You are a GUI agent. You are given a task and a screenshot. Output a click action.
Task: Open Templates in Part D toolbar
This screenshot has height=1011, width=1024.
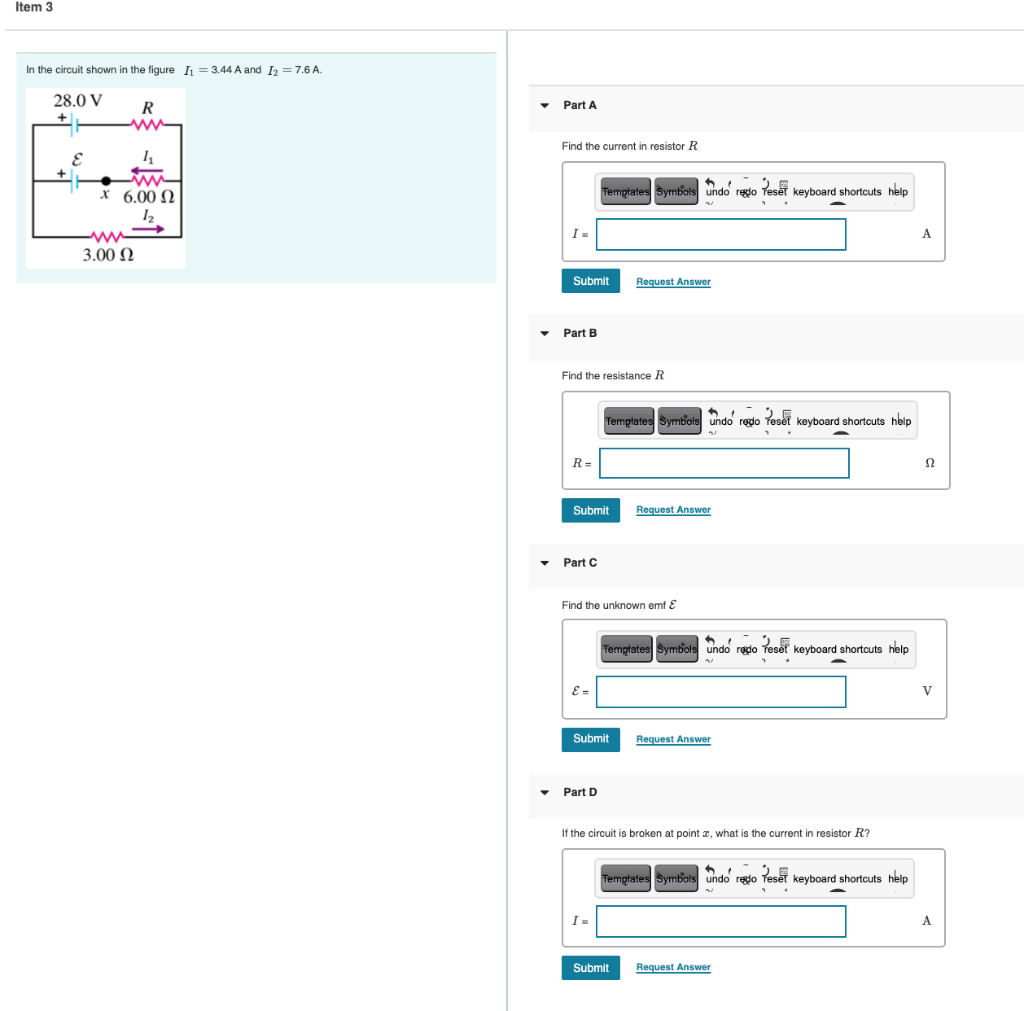[626, 878]
